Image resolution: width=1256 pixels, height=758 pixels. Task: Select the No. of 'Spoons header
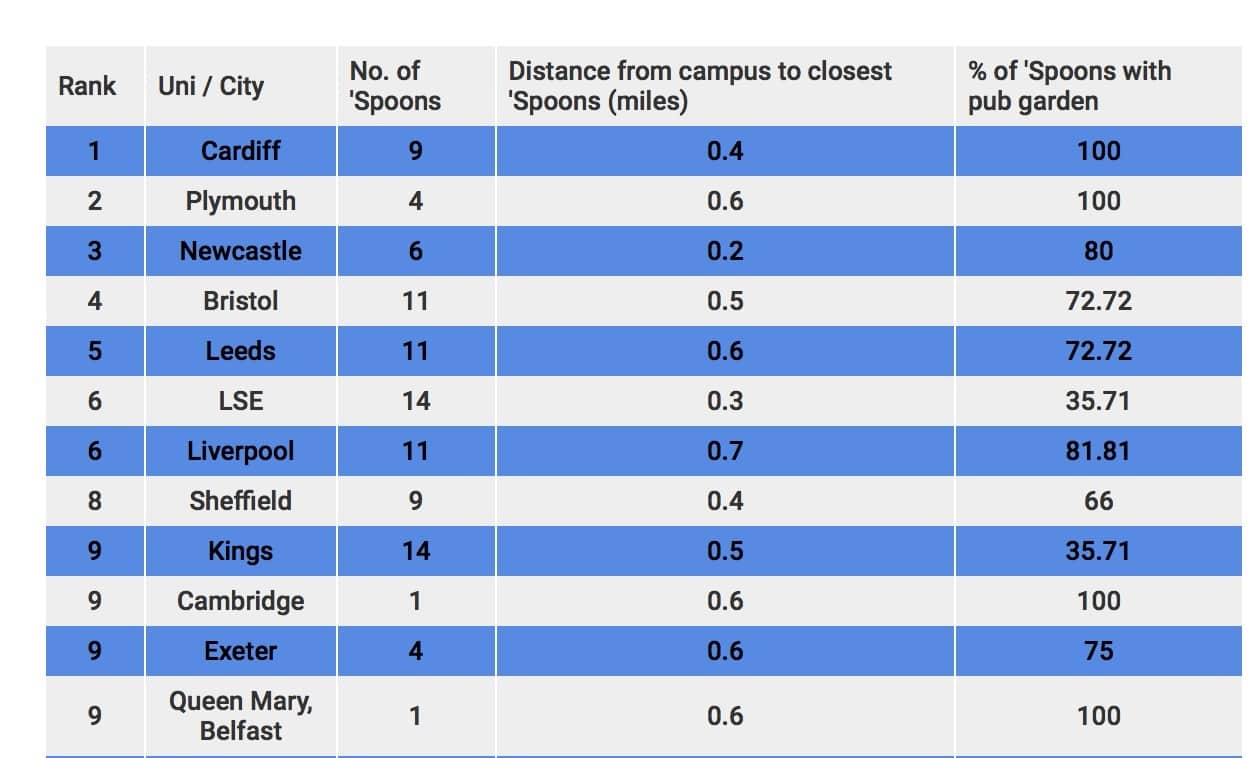[395, 86]
